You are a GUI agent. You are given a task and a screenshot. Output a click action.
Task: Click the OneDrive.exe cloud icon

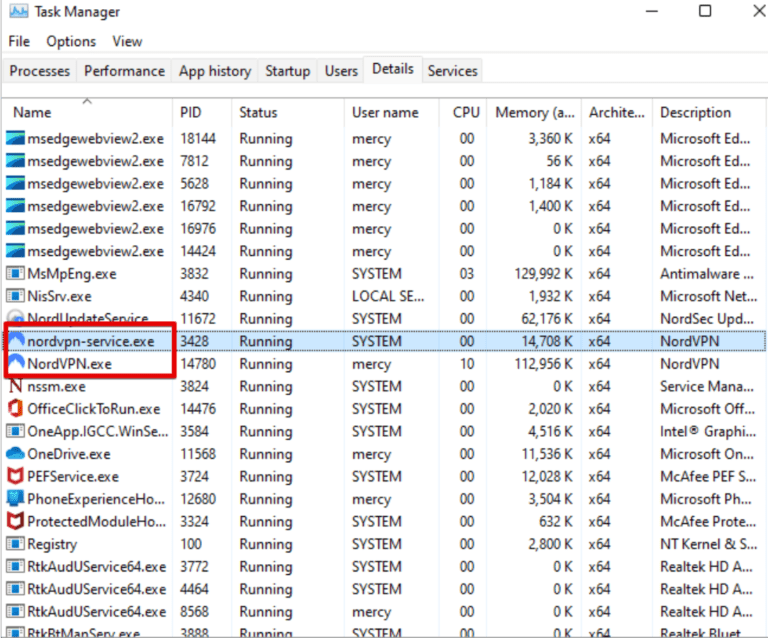(15, 454)
